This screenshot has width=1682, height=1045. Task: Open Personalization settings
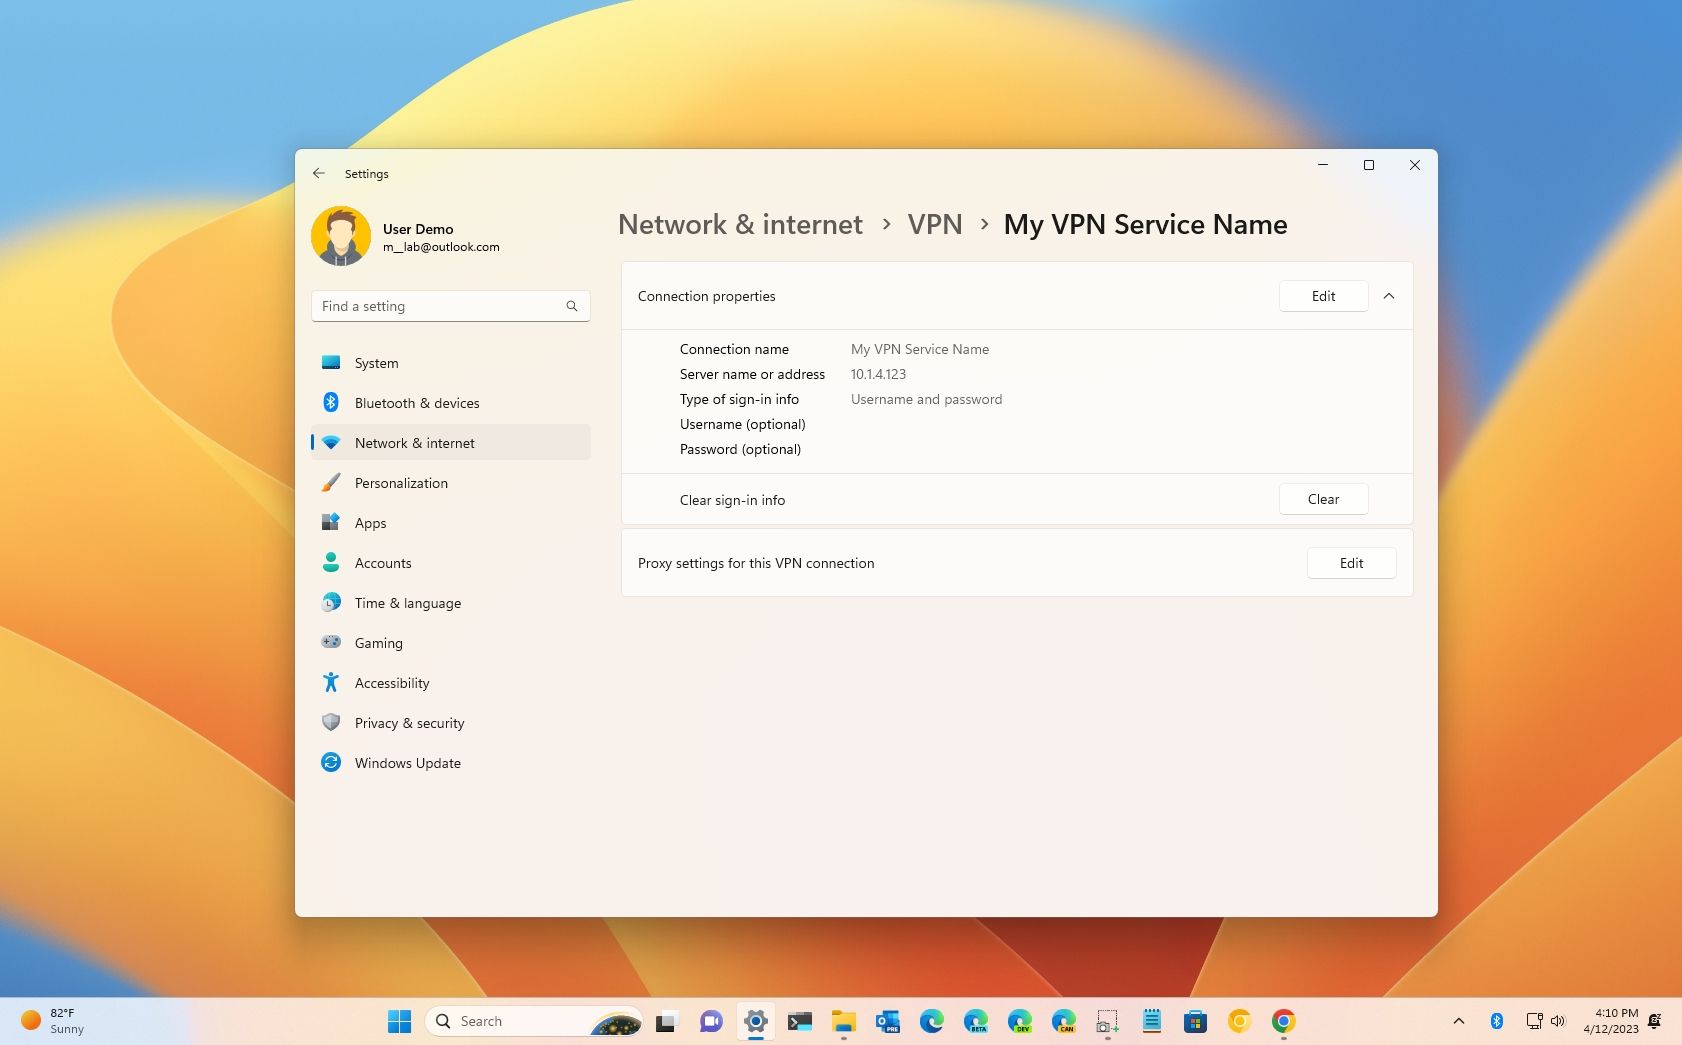(x=451, y=483)
